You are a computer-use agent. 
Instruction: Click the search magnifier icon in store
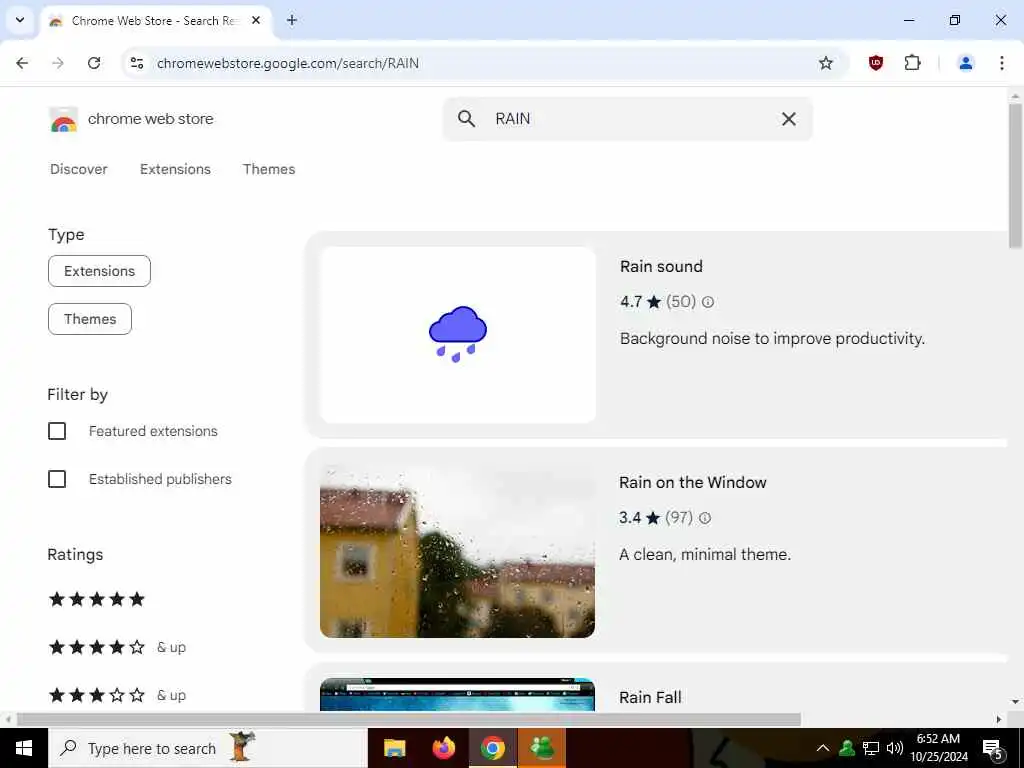[x=466, y=119]
